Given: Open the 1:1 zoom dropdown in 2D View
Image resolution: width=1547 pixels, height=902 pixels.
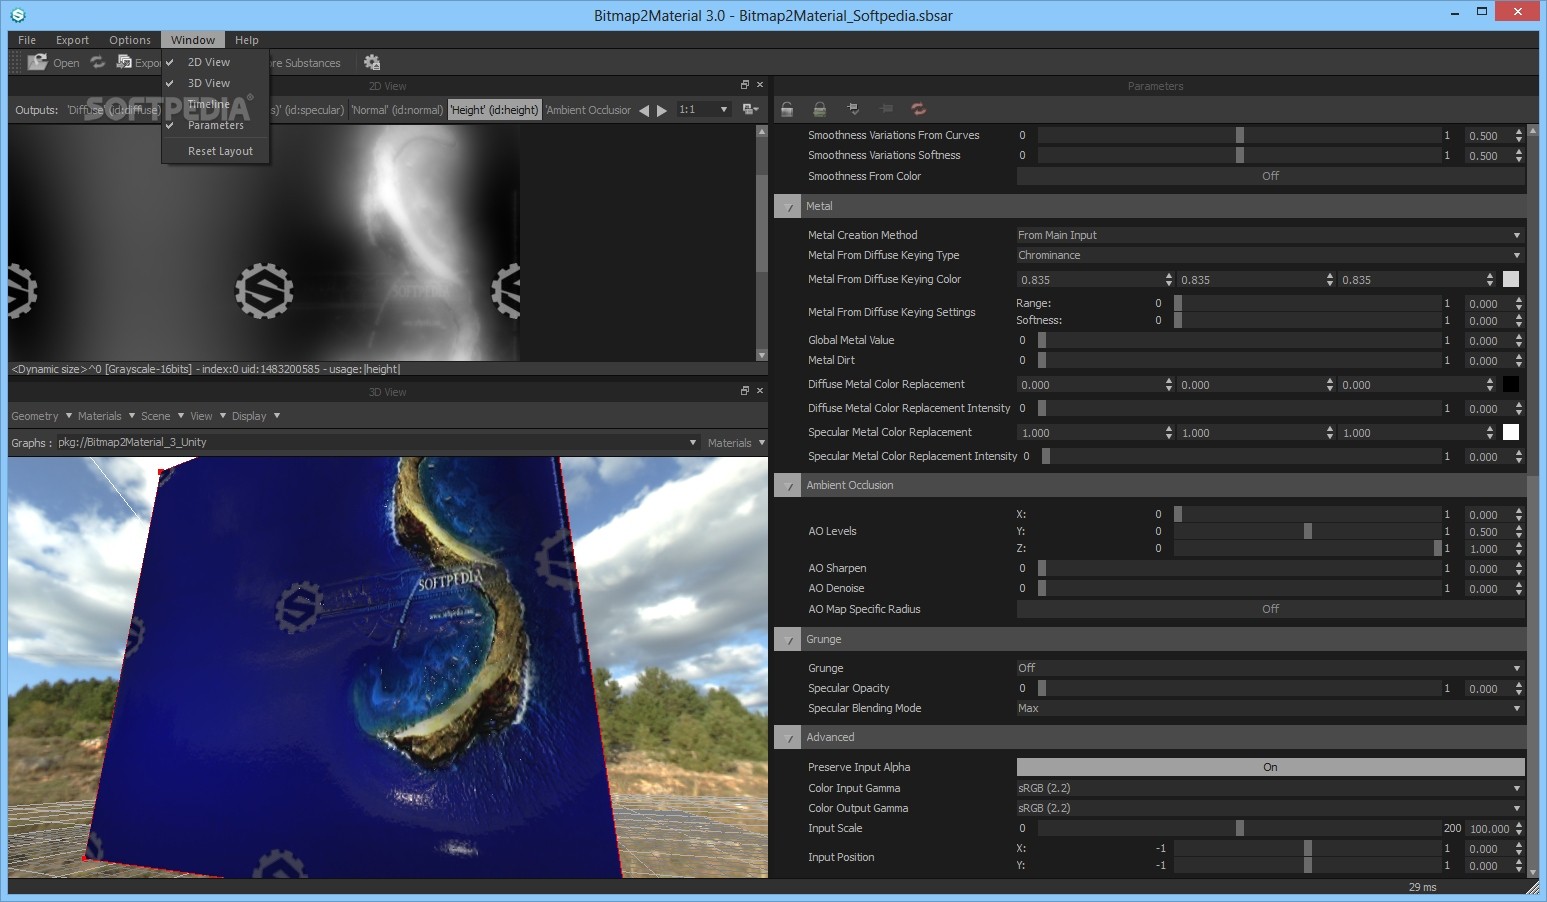Looking at the screenshot, I should click(704, 110).
